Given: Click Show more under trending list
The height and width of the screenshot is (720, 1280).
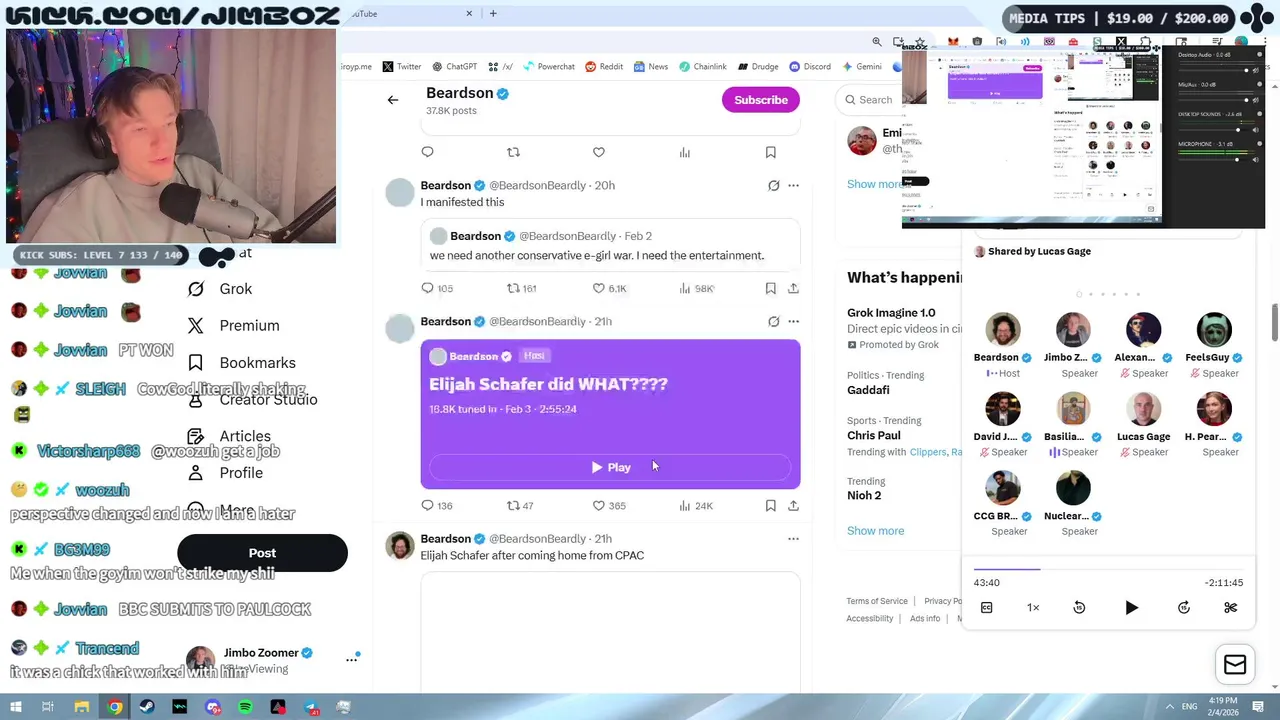Looking at the screenshot, I should click(875, 531).
